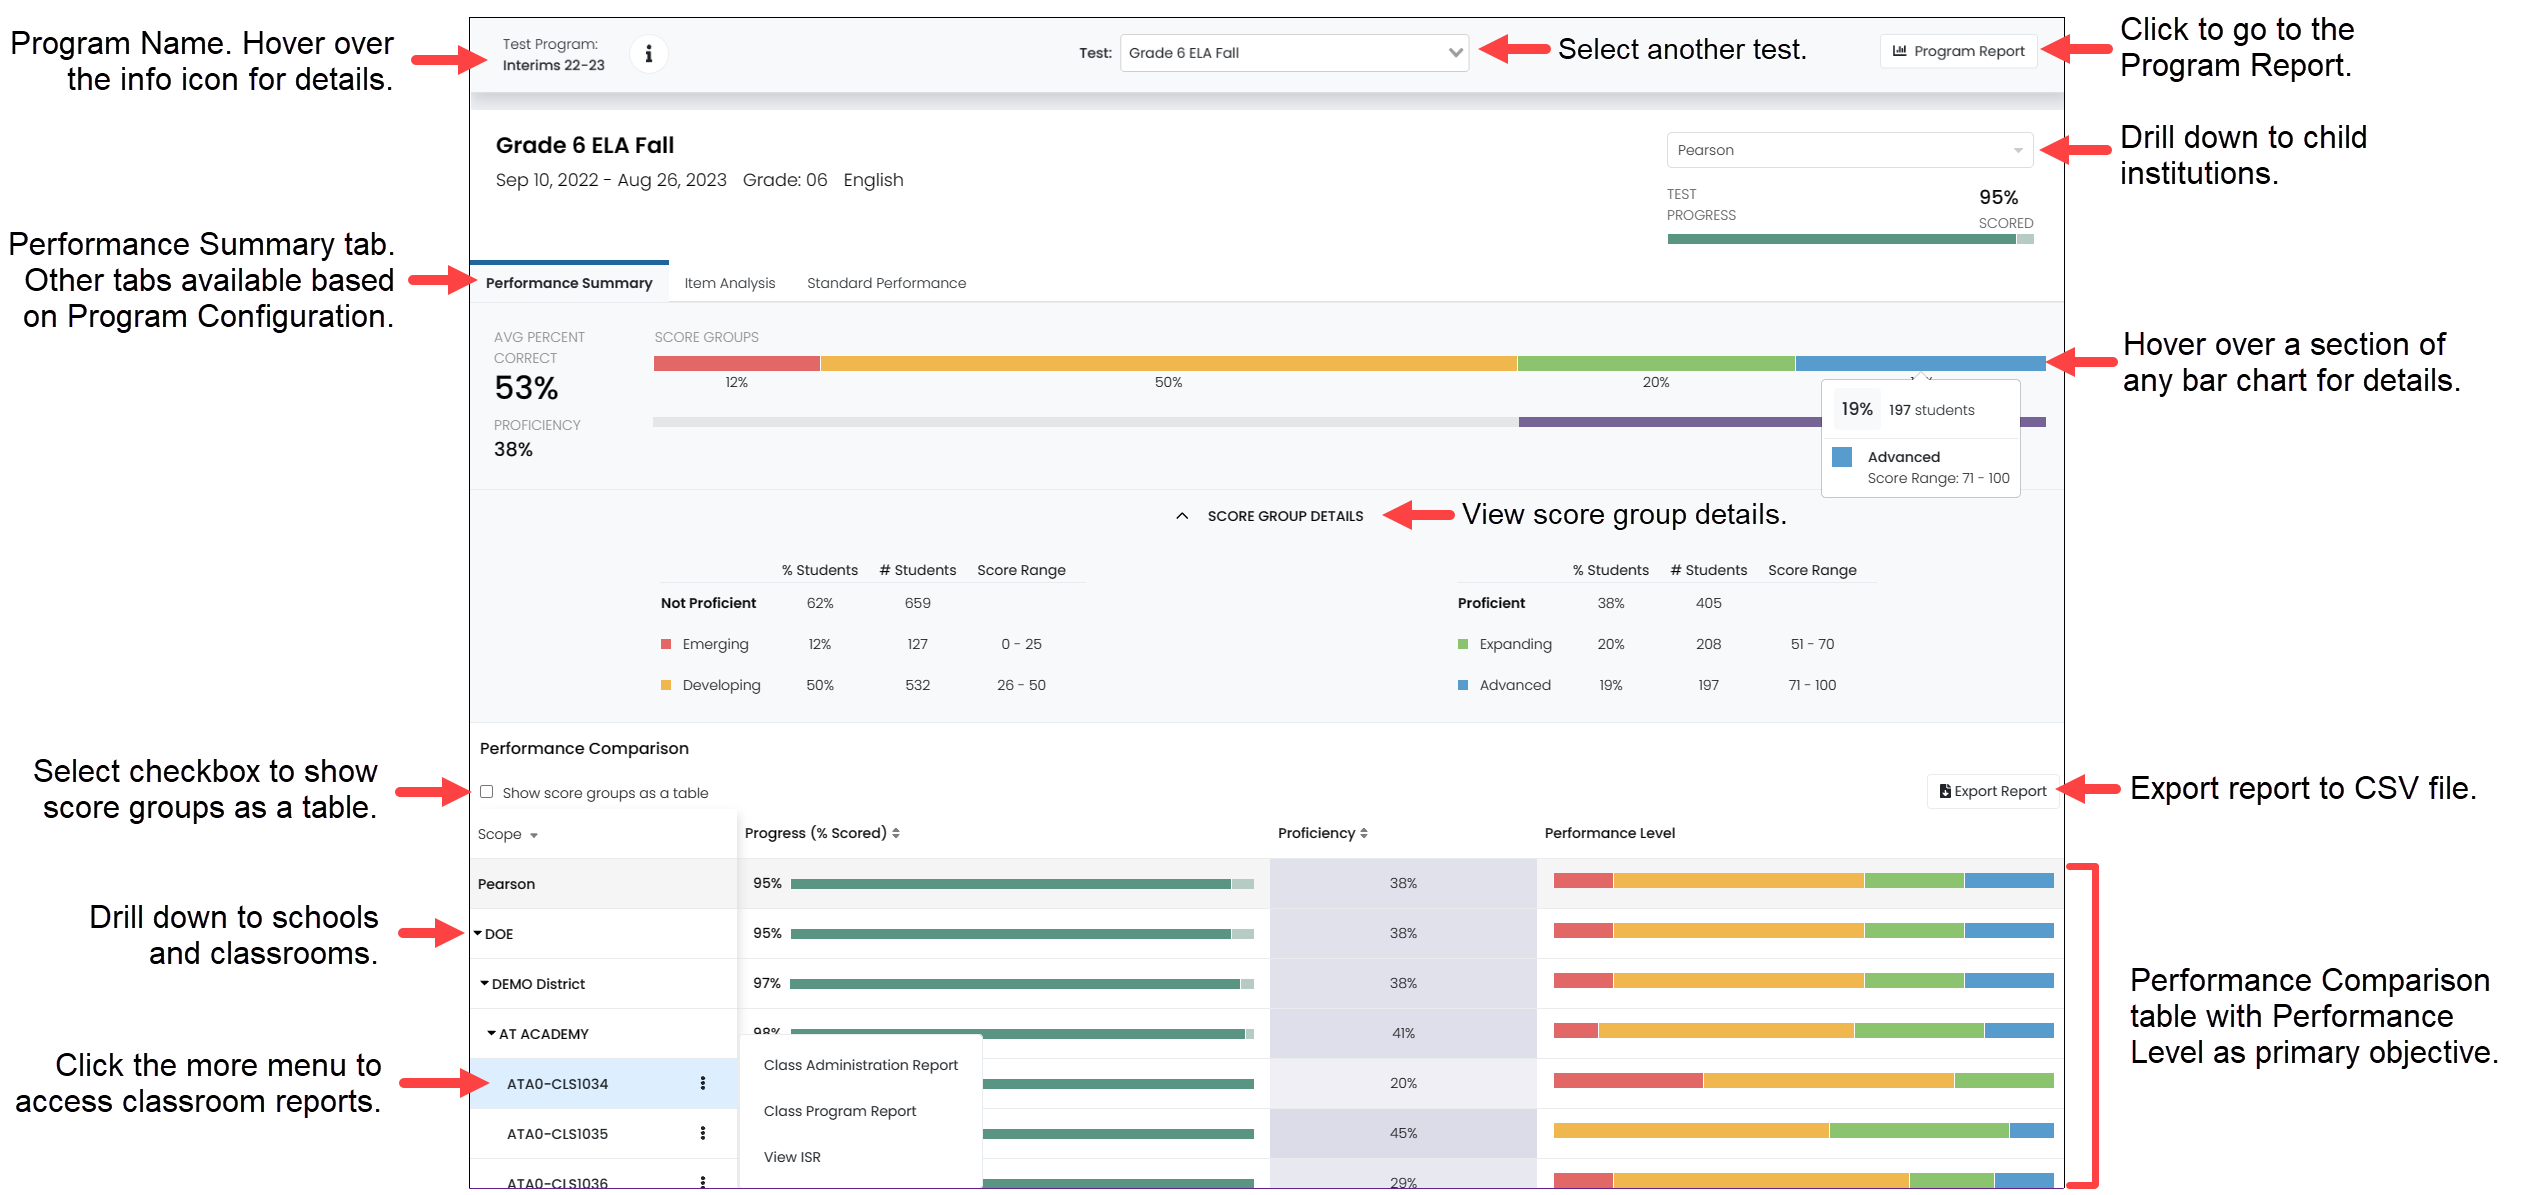Click the Export Report file icon
This screenshot has width=2529, height=1195.
1944,791
